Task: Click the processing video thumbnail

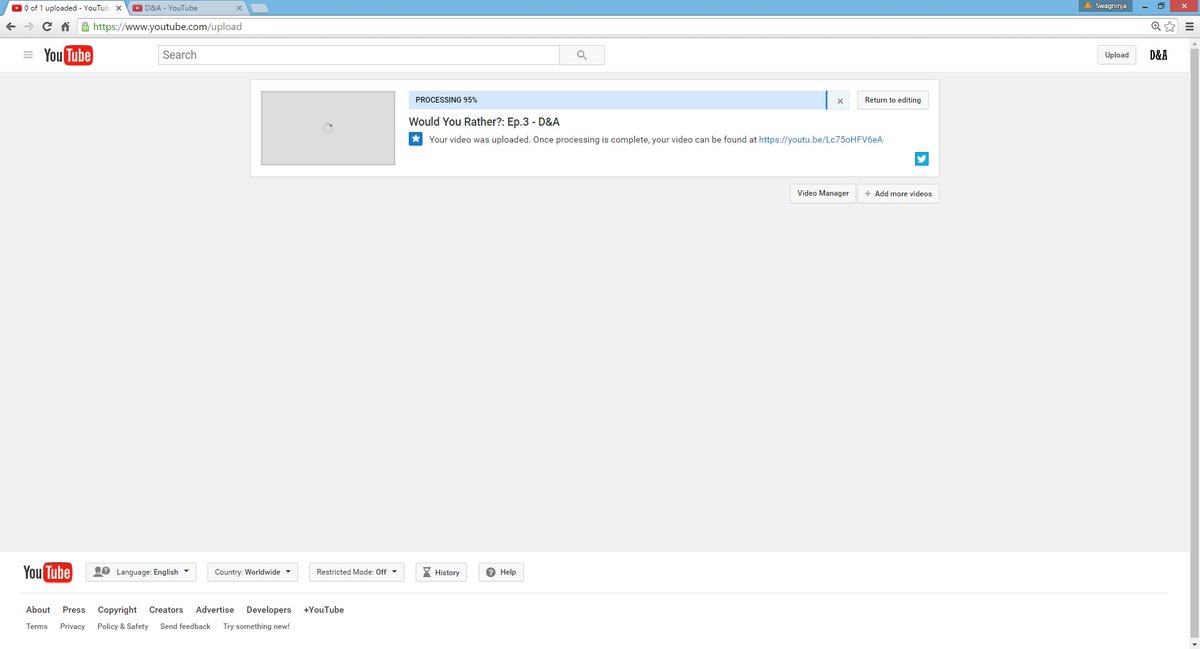Action: (328, 128)
